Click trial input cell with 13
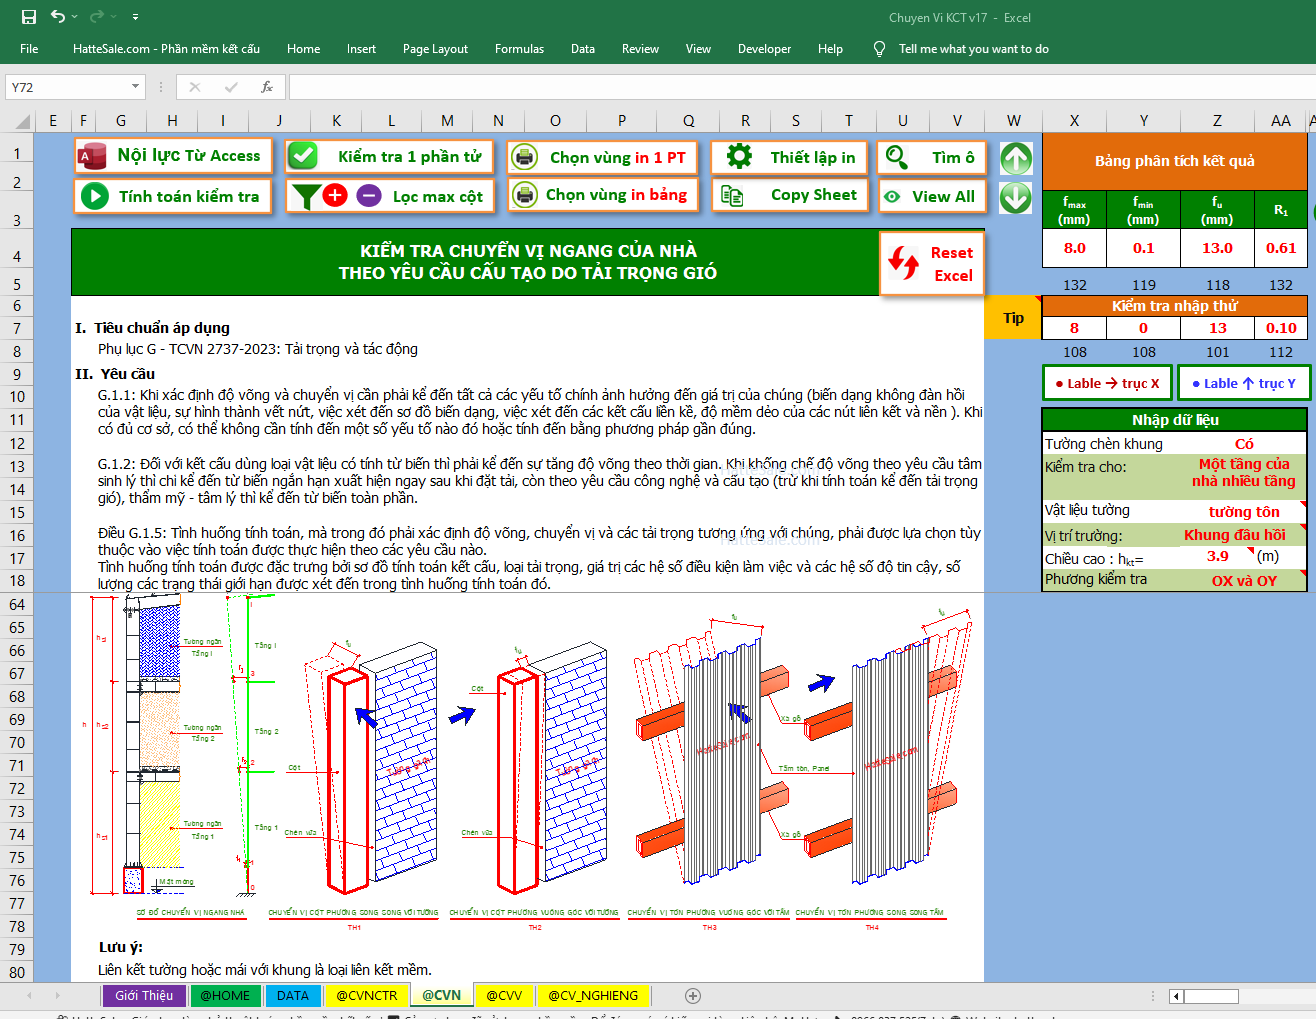 [1217, 328]
